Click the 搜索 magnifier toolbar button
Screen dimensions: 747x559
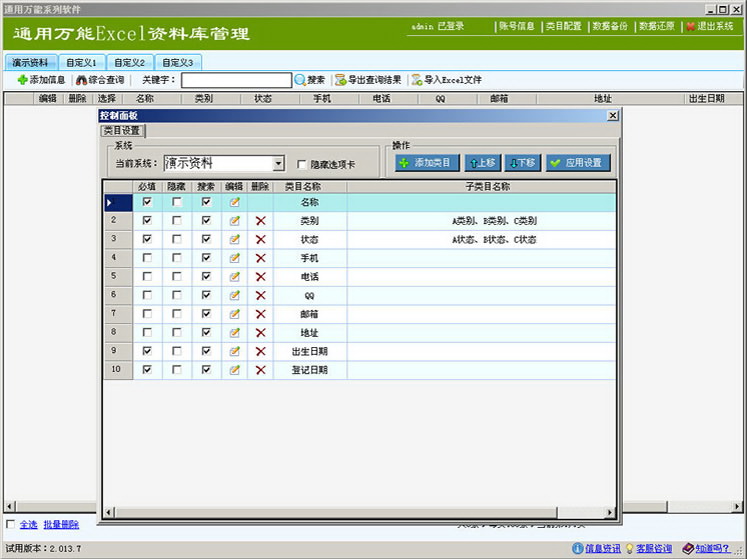pyautogui.click(x=310, y=80)
